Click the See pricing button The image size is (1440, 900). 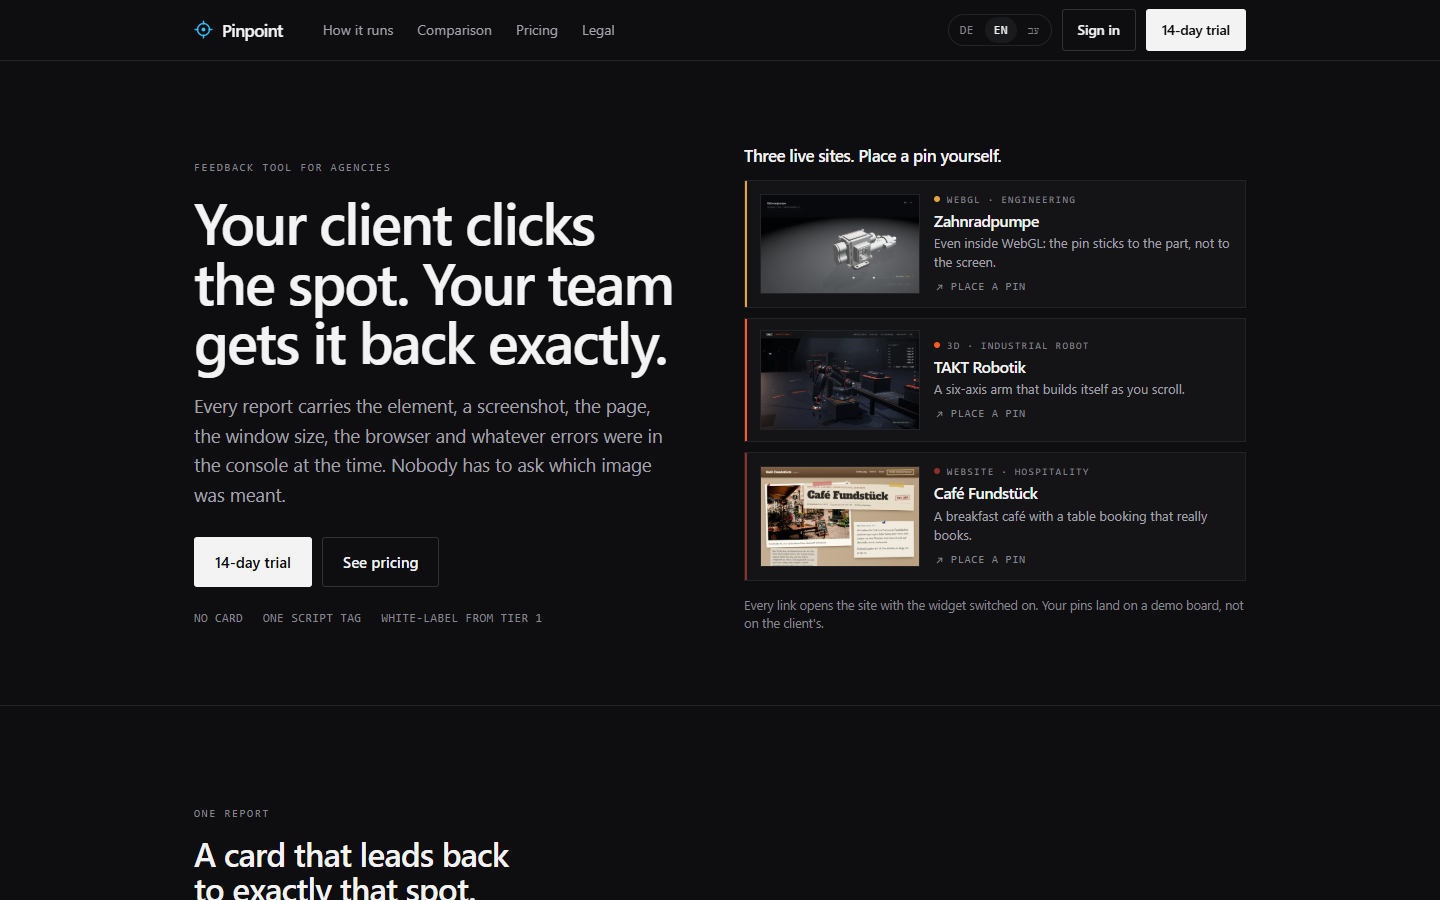coord(380,562)
